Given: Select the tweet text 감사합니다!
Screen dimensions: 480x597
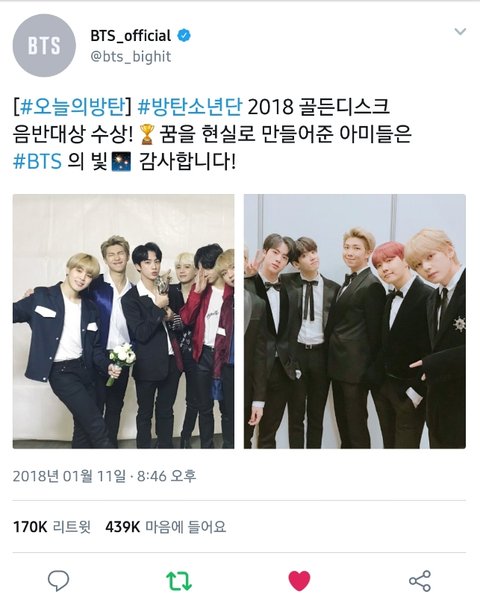Looking at the screenshot, I should (188, 162).
